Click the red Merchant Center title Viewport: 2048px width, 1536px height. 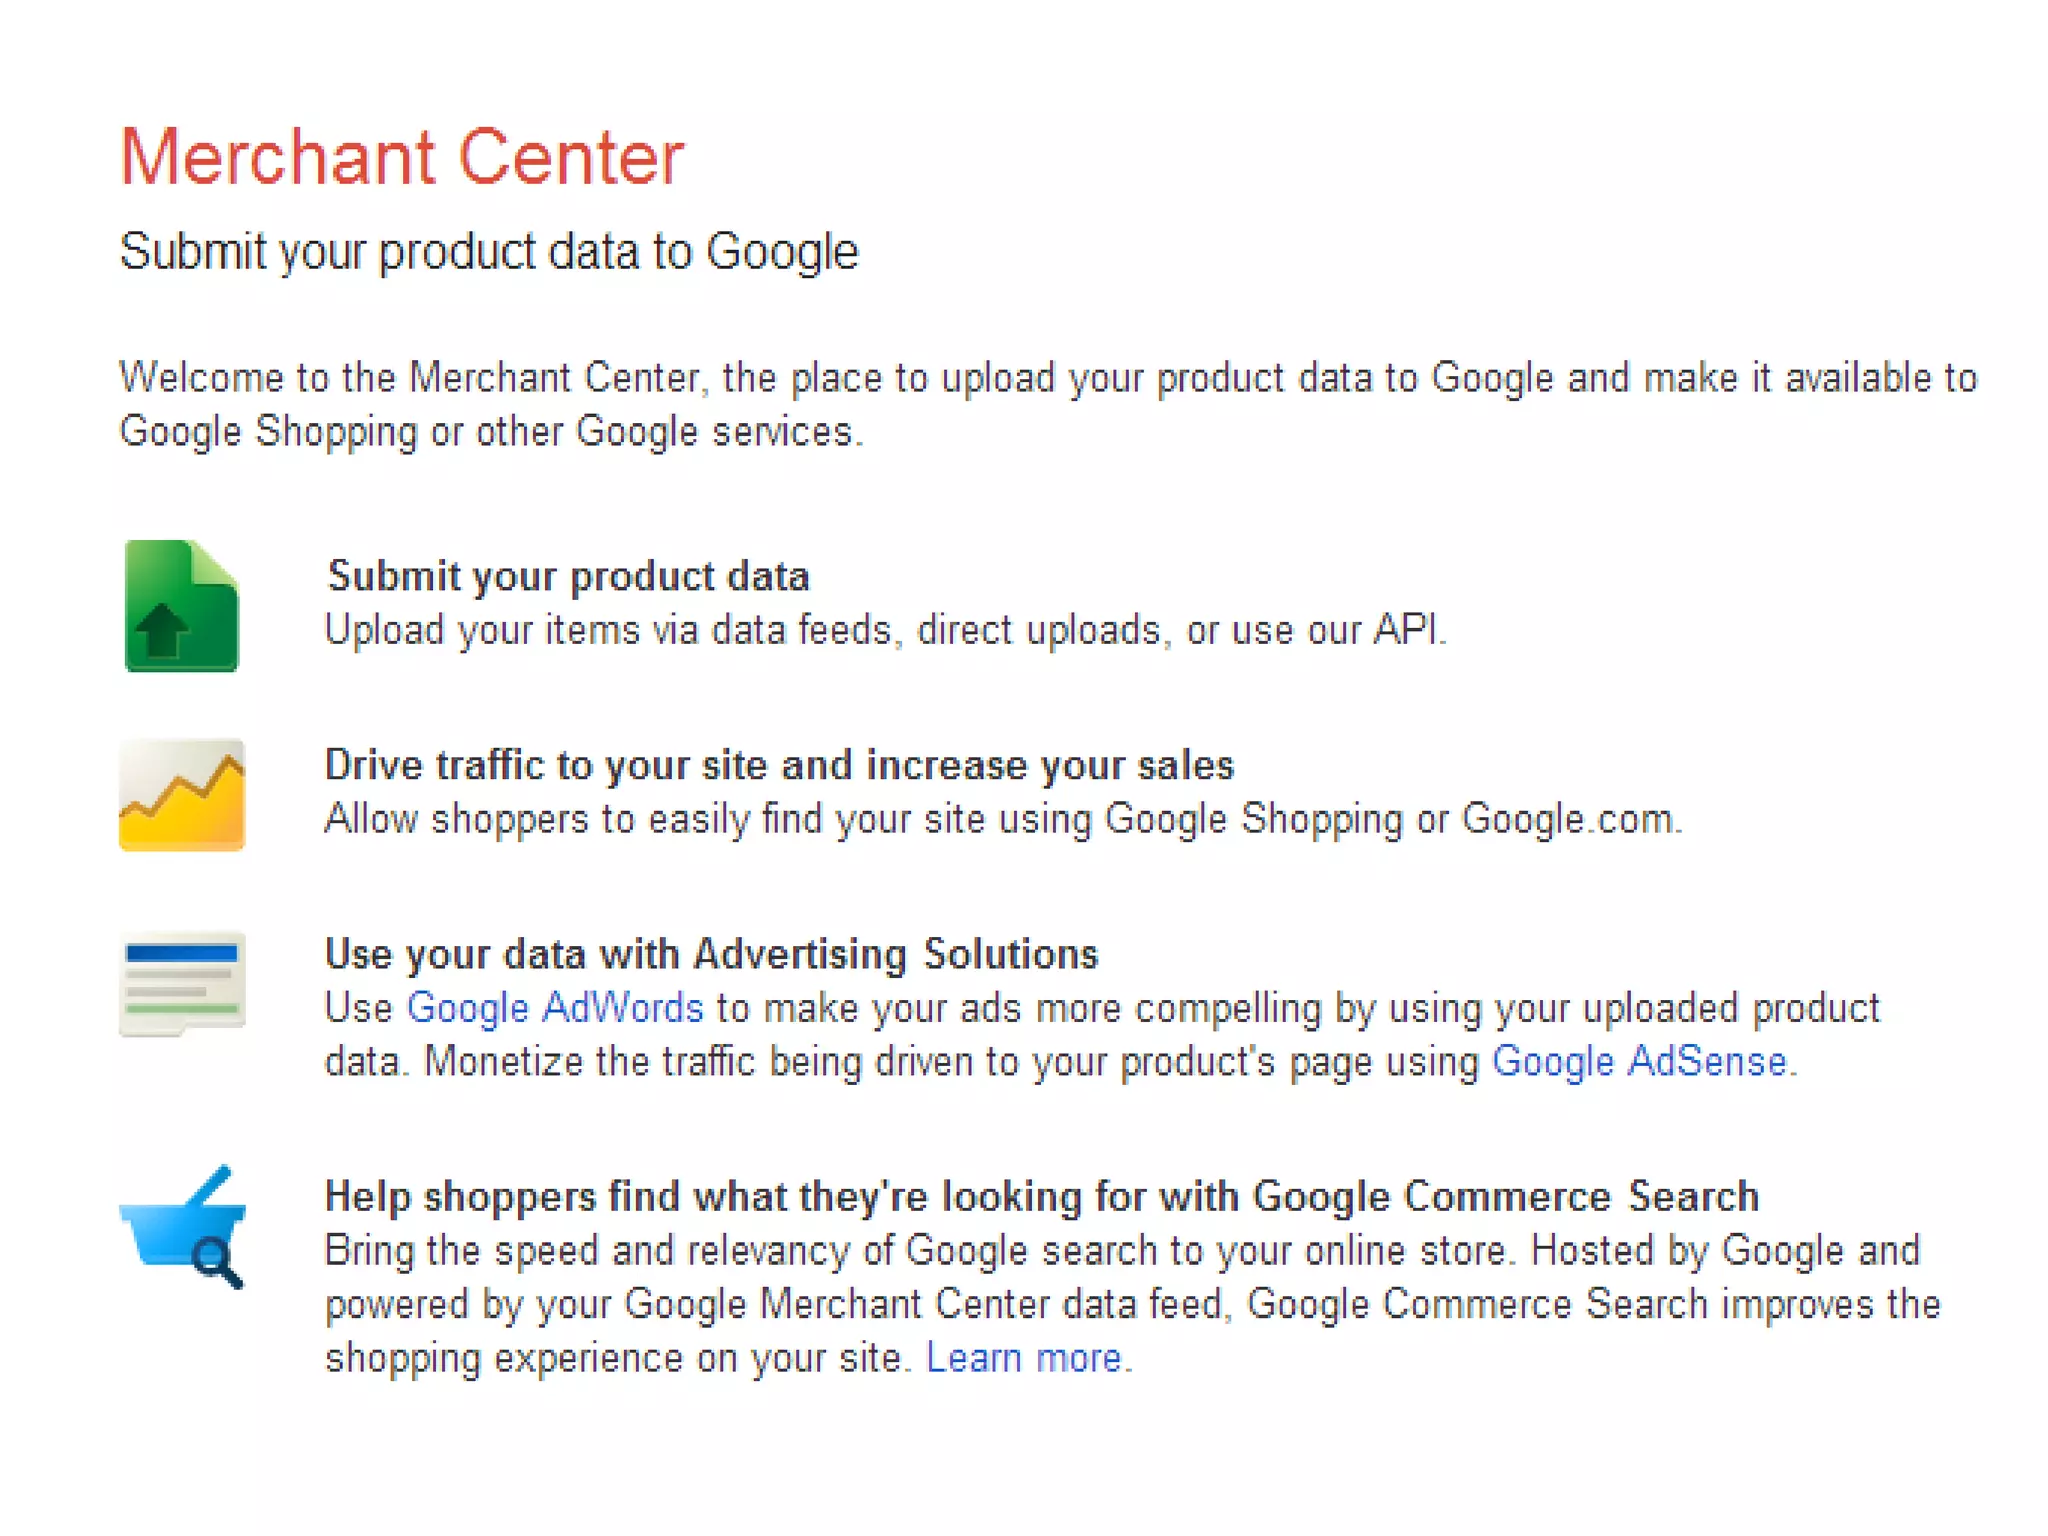pos(401,157)
